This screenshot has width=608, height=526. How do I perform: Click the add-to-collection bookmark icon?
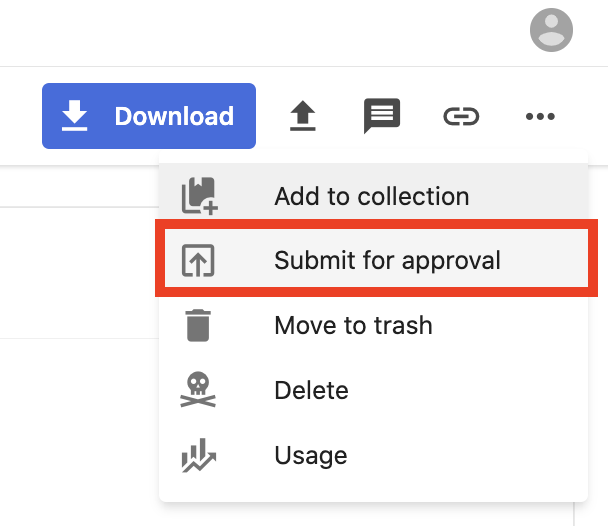199,196
